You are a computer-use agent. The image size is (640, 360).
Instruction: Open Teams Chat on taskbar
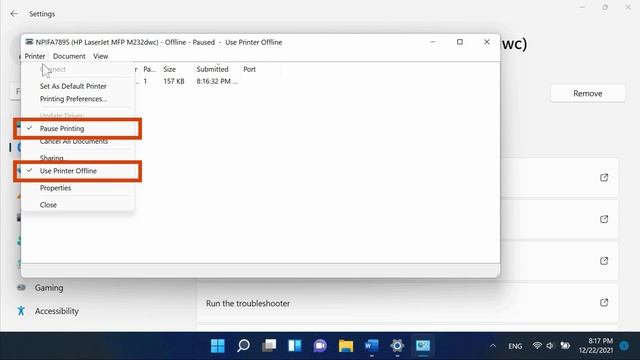320,346
